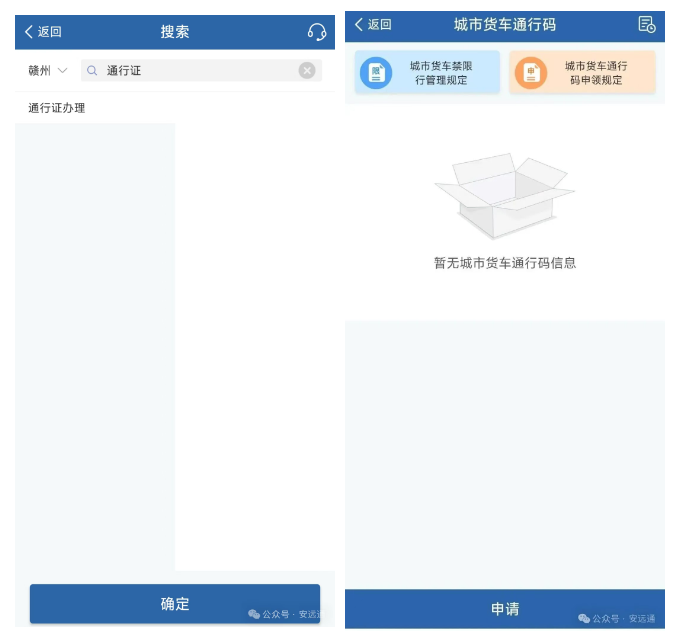The width and height of the screenshot is (678, 640).
Task: Click the empty box illustration
Action: pos(504,195)
